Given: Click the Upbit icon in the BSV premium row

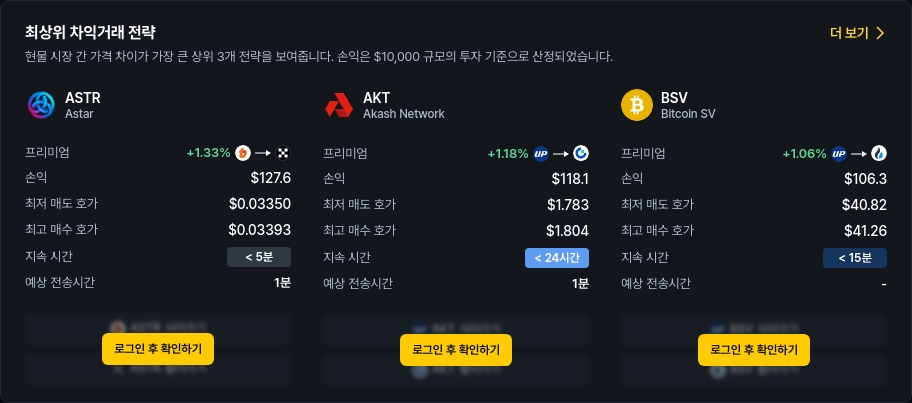Looking at the screenshot, I should (x=839, y=154).
